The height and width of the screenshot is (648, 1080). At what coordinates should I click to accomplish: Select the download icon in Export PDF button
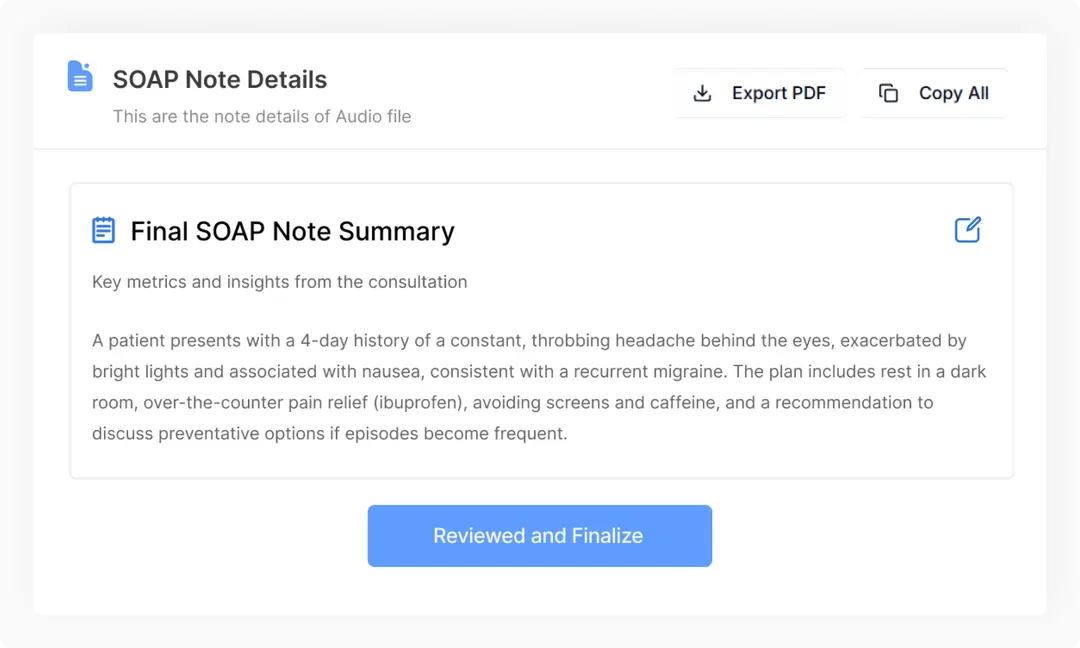coord(703,92)
